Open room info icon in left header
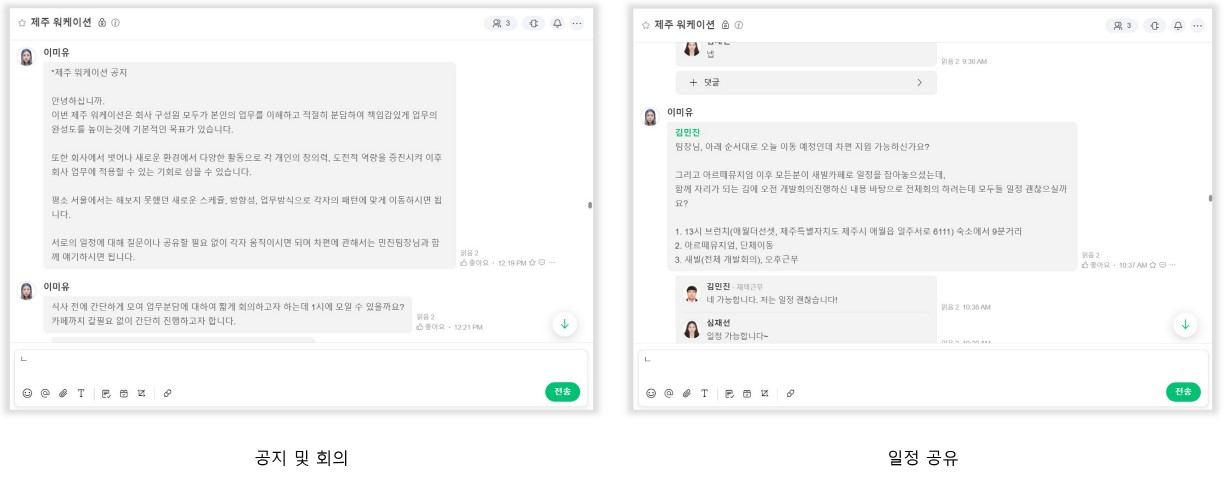This screenshot has width=1224, height=477. (x=116, y=23)
